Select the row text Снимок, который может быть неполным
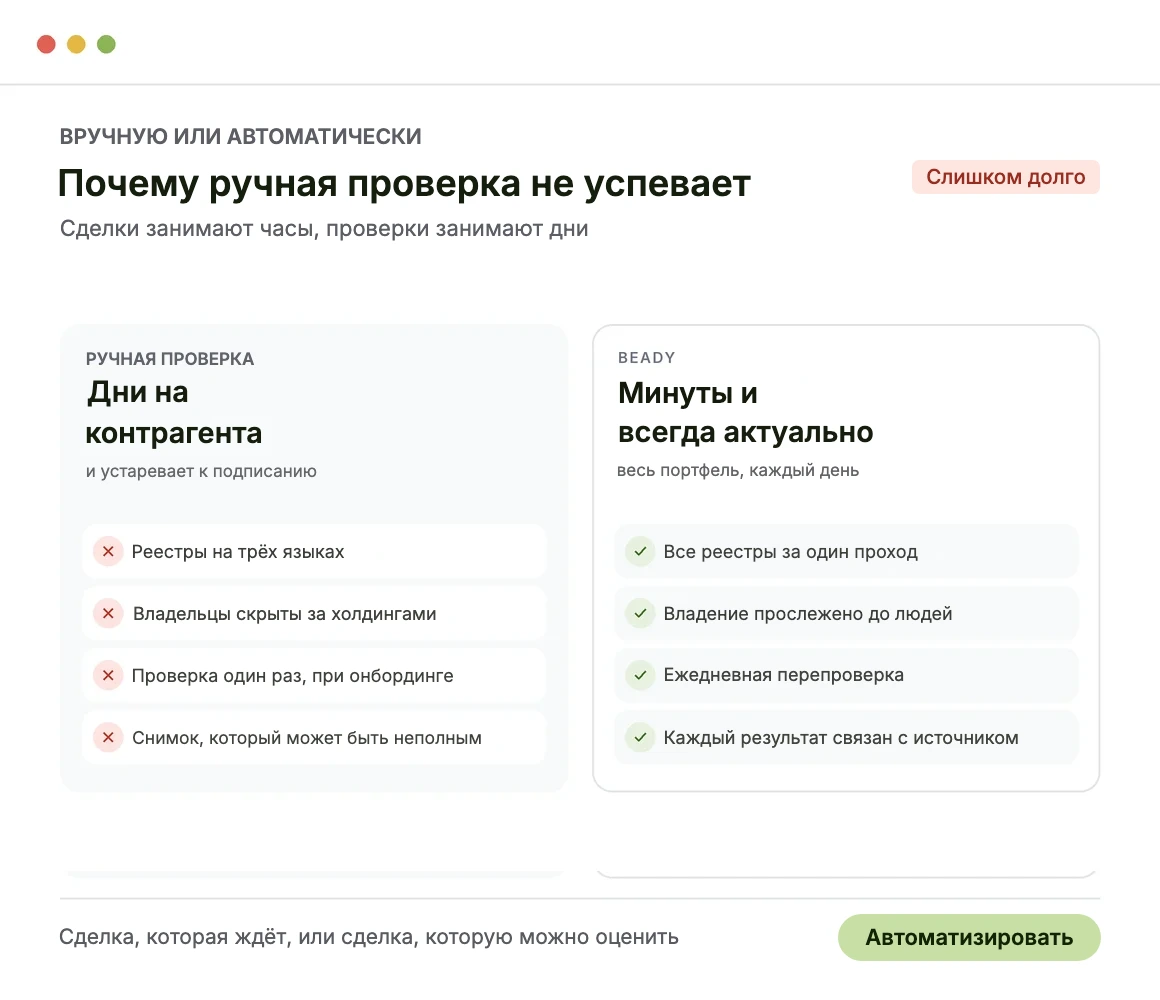Viewport: 1160px width, 1000px height. pyautogui.click(x=306, y=738)
